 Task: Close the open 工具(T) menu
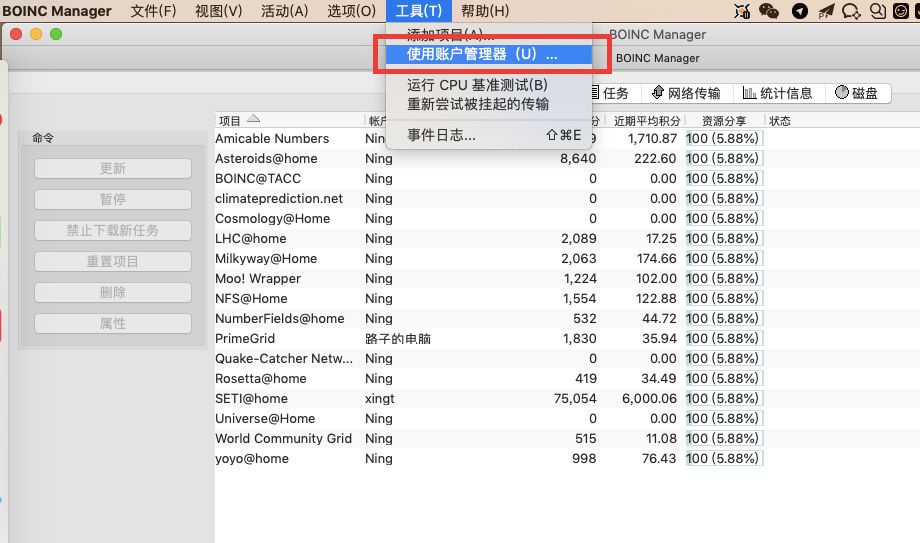[x=418, y=11]
